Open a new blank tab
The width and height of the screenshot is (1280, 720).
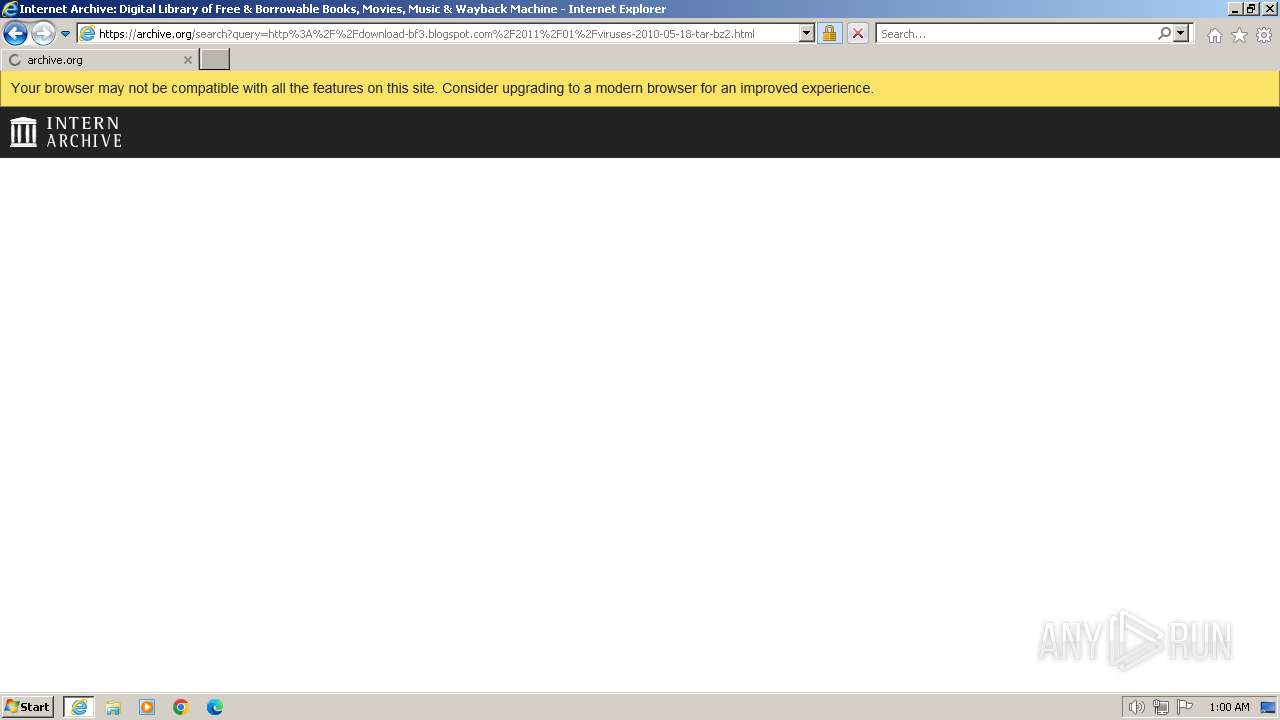215,60
